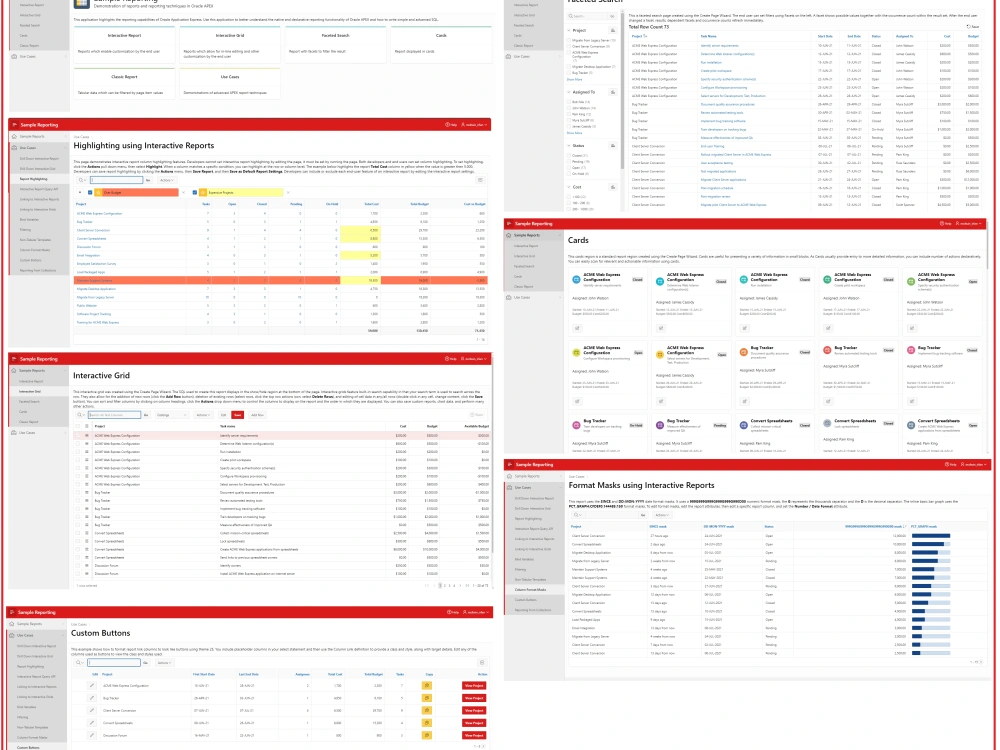1000x750 pixels.
Task: Collapse the Project facet section
Action: click(570, 31)
